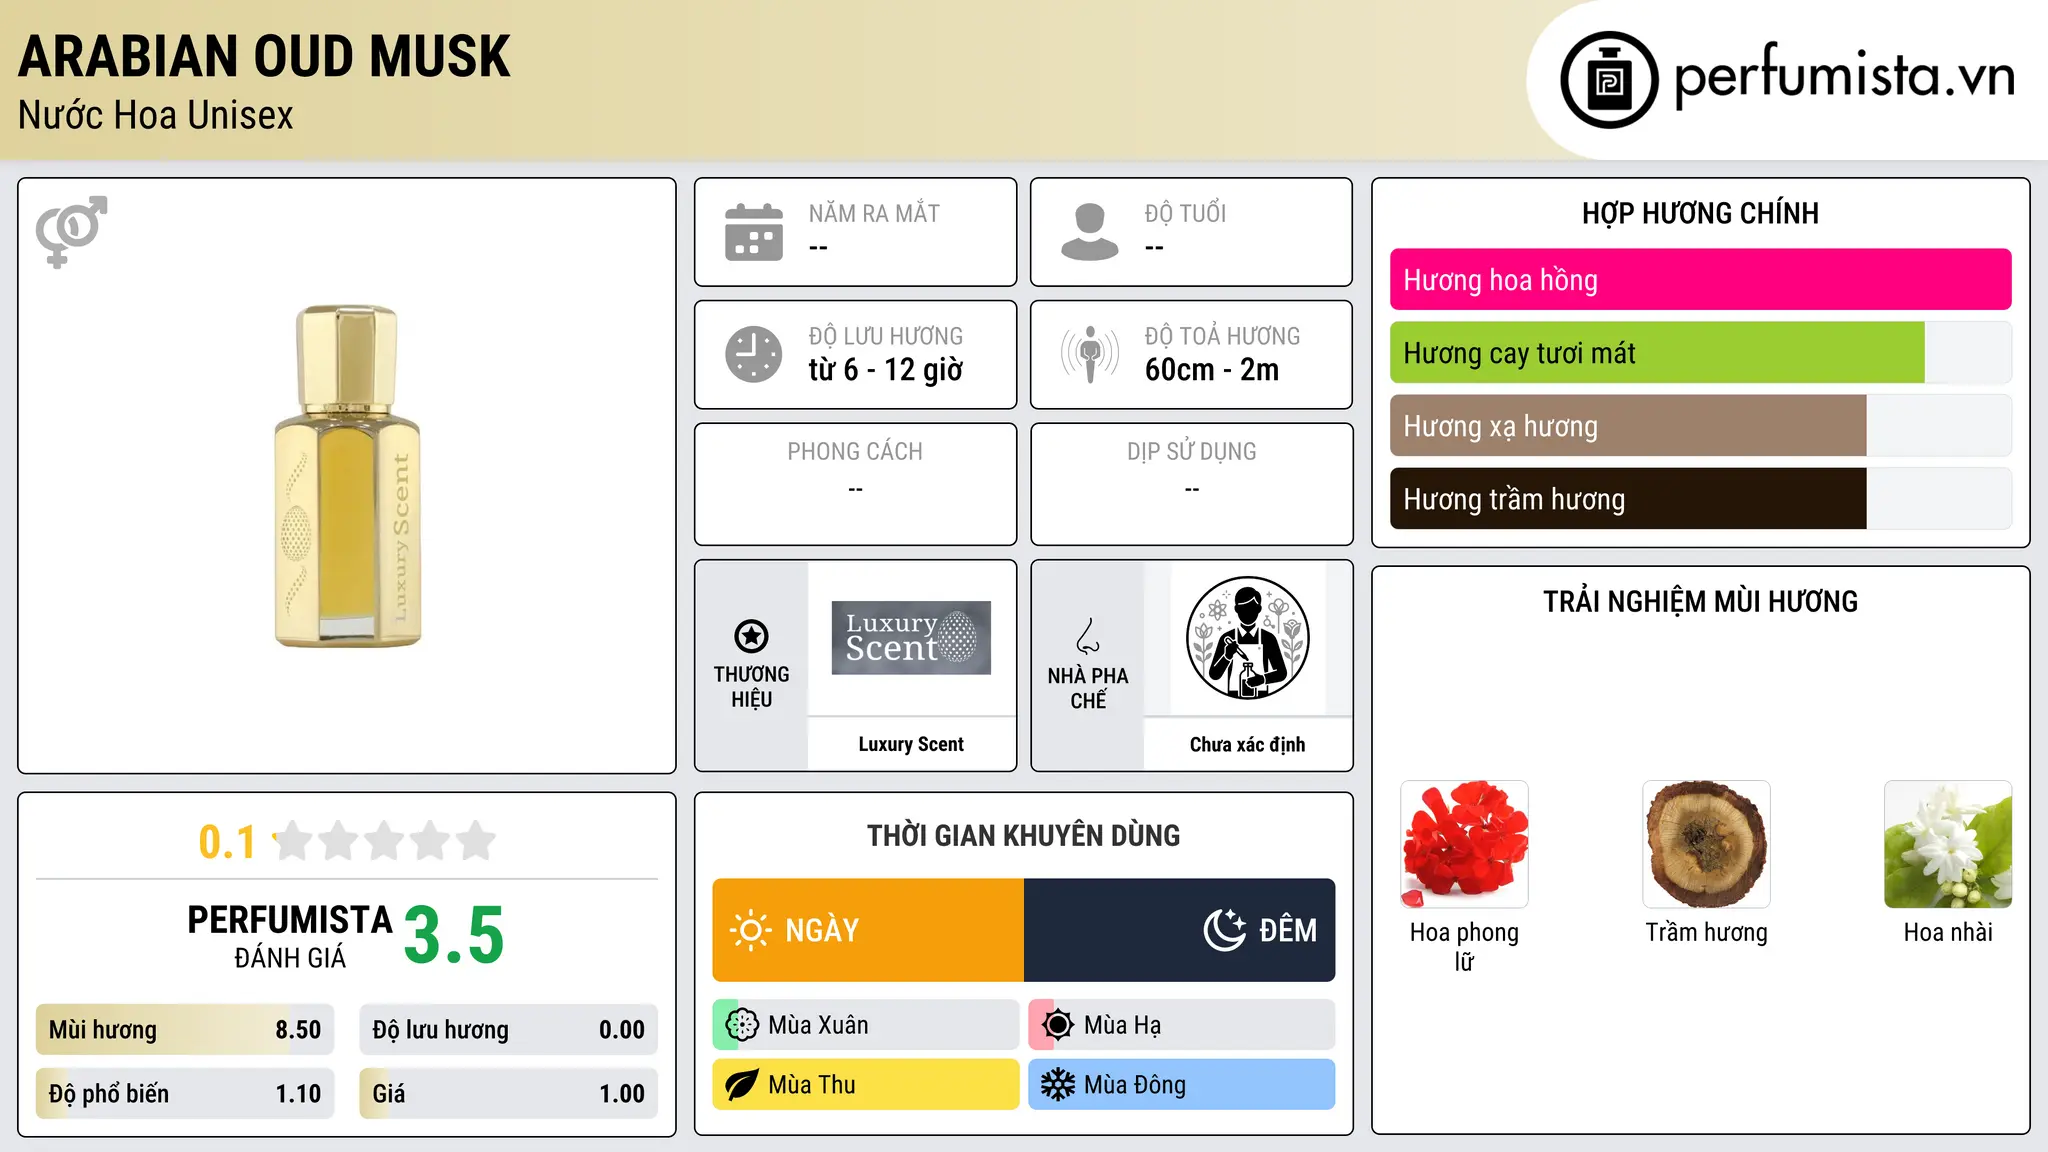Image resolution: width=2048 pixels, height=1152 pixels.
Task: Select the Đêm nighttime segment
Action: coord(1180,930)
